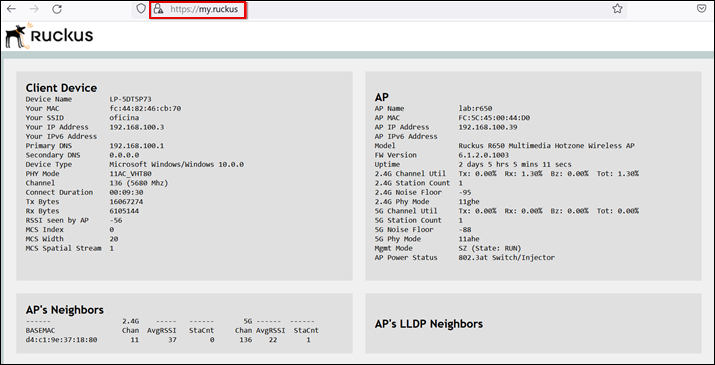This screenshot has width=715, height=365.
Task: Select the AP's Neighbors heading
Action: (65, 310)
